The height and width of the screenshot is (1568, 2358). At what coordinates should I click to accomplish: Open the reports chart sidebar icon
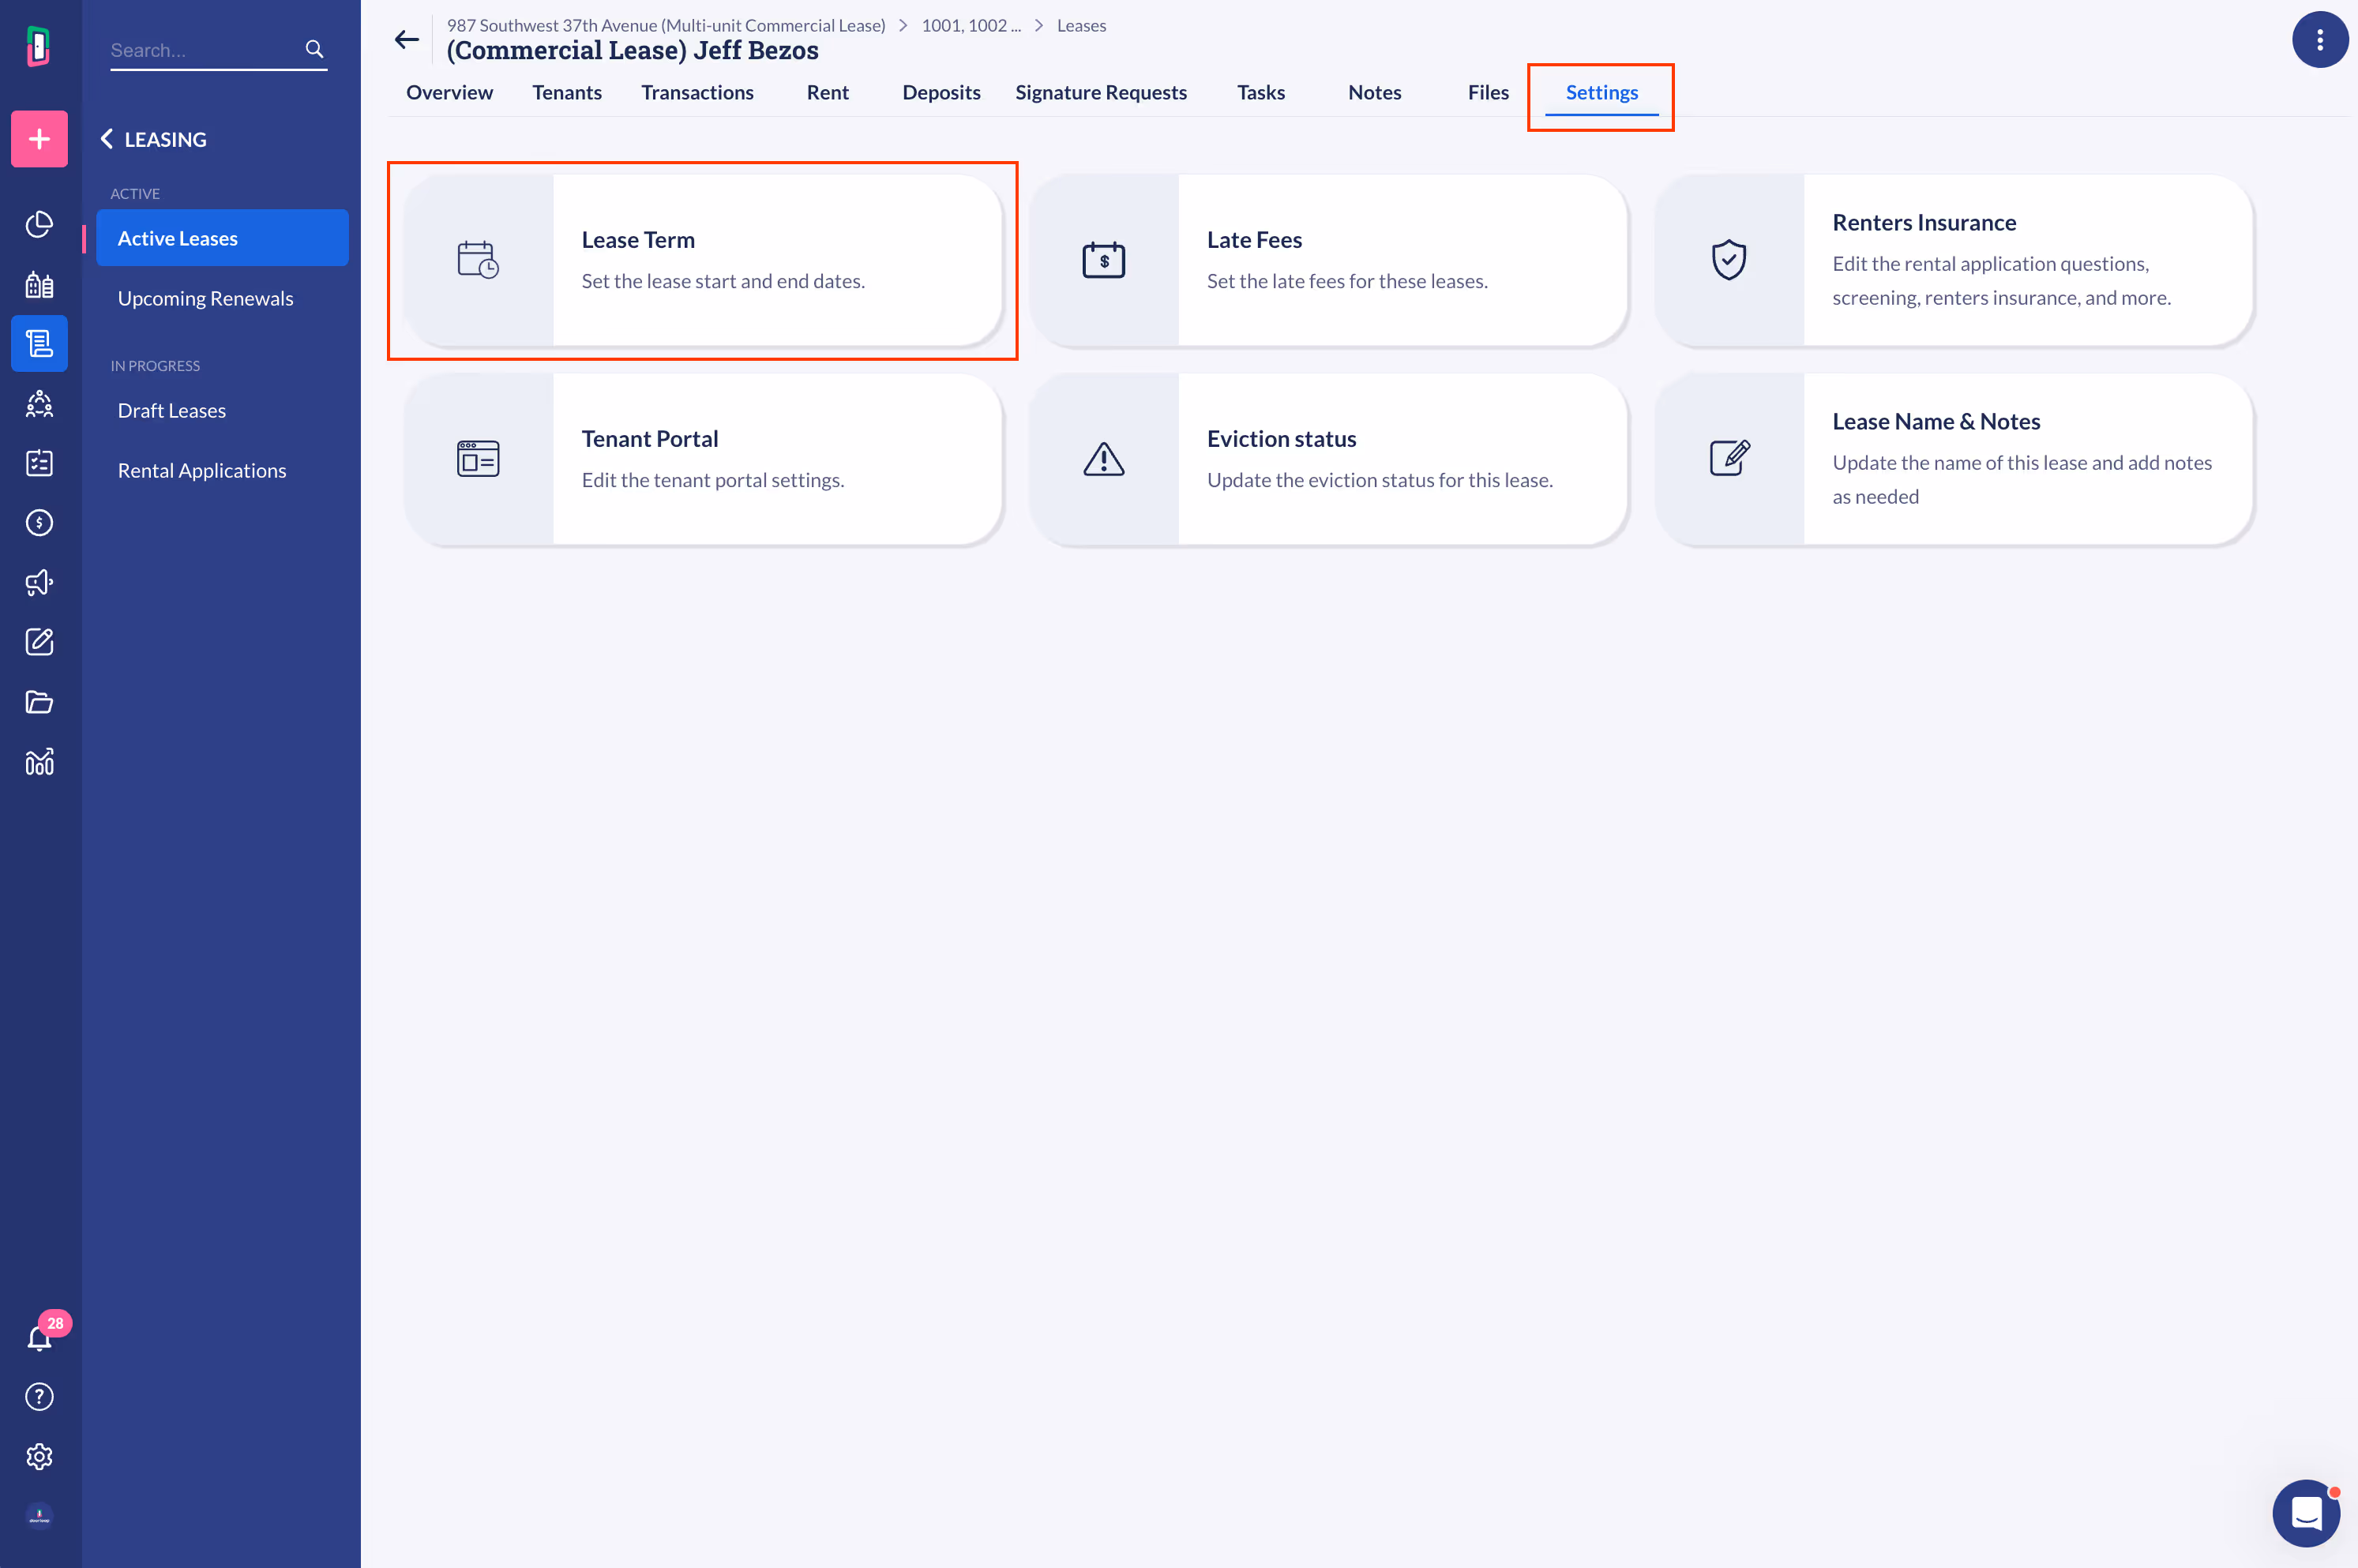coord(39,762)
